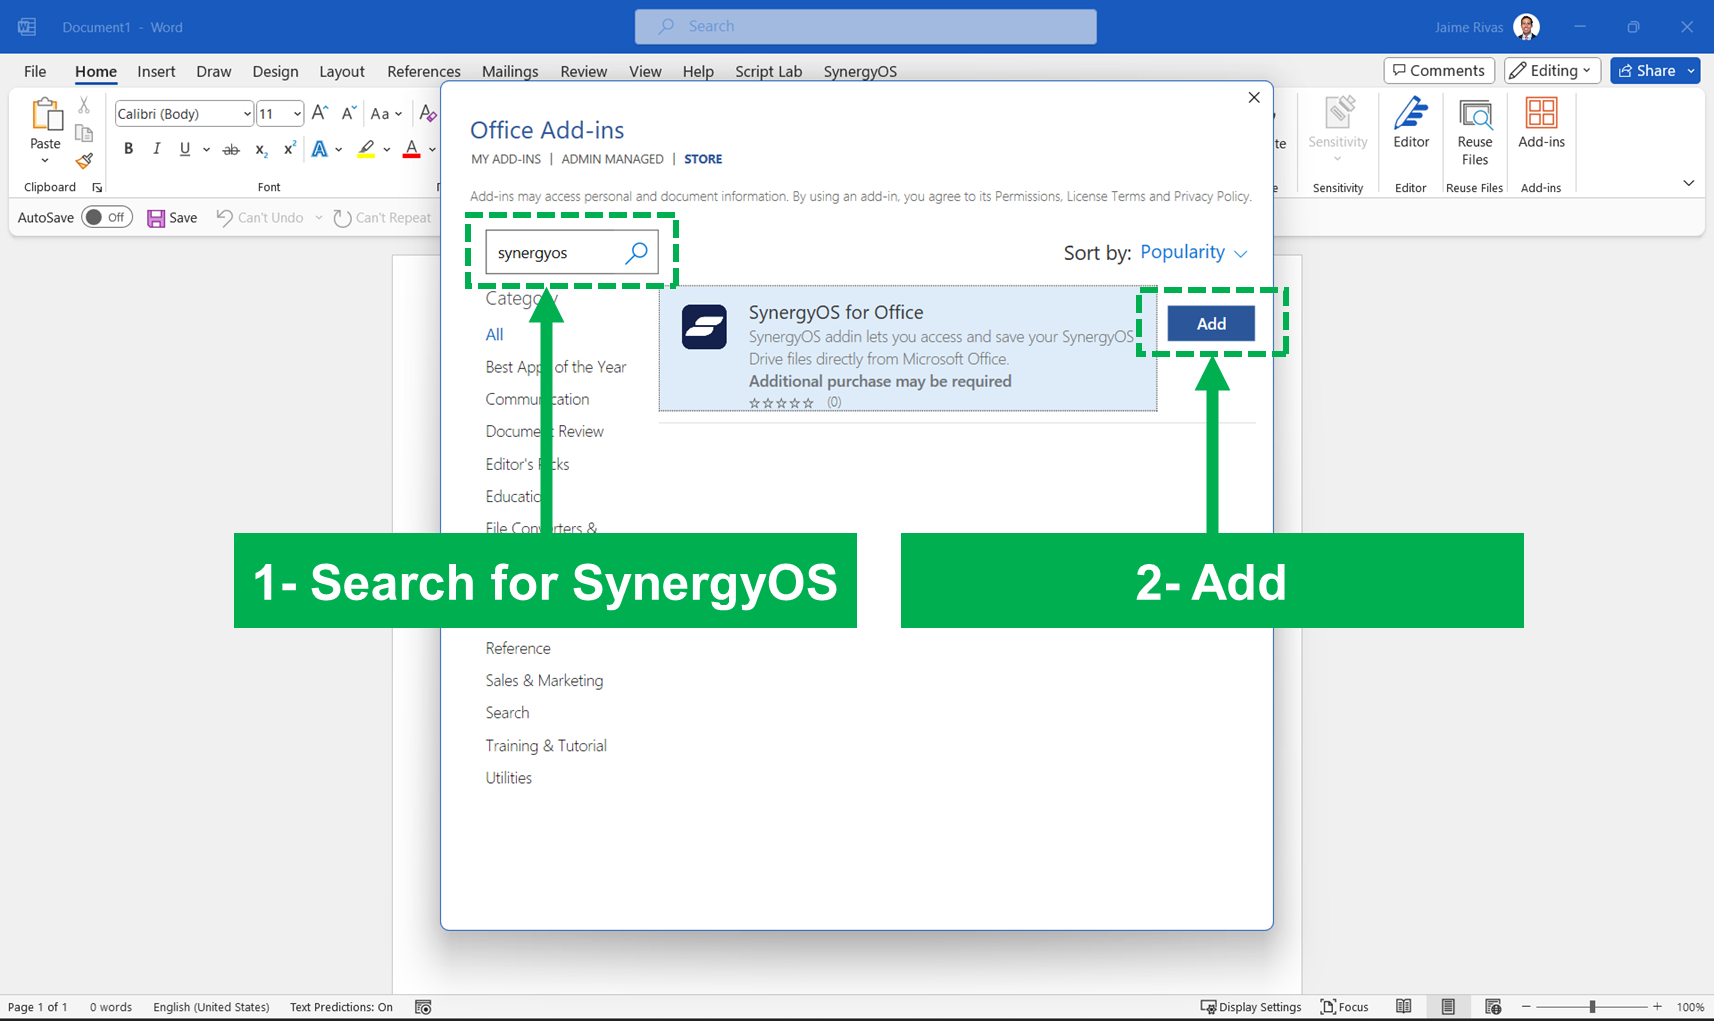
Task: Toggle Text Predictions status
Action: point(341,1007)
